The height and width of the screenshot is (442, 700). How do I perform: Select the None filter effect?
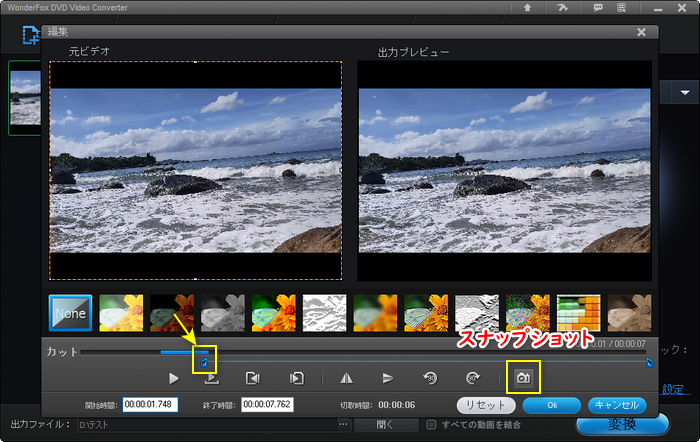pos(71,313)
